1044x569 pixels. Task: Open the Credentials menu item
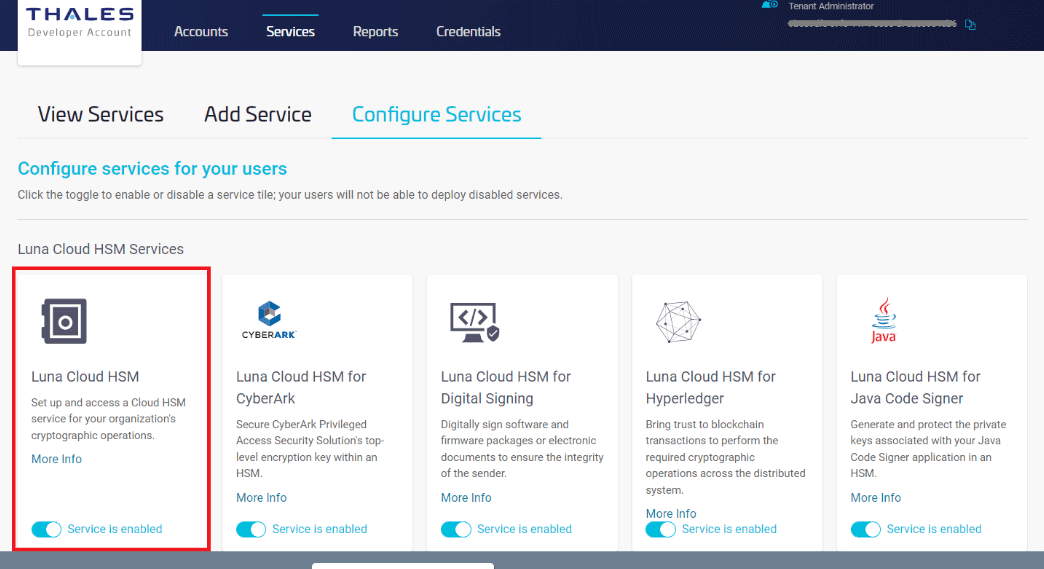click(x=468, y=31)
